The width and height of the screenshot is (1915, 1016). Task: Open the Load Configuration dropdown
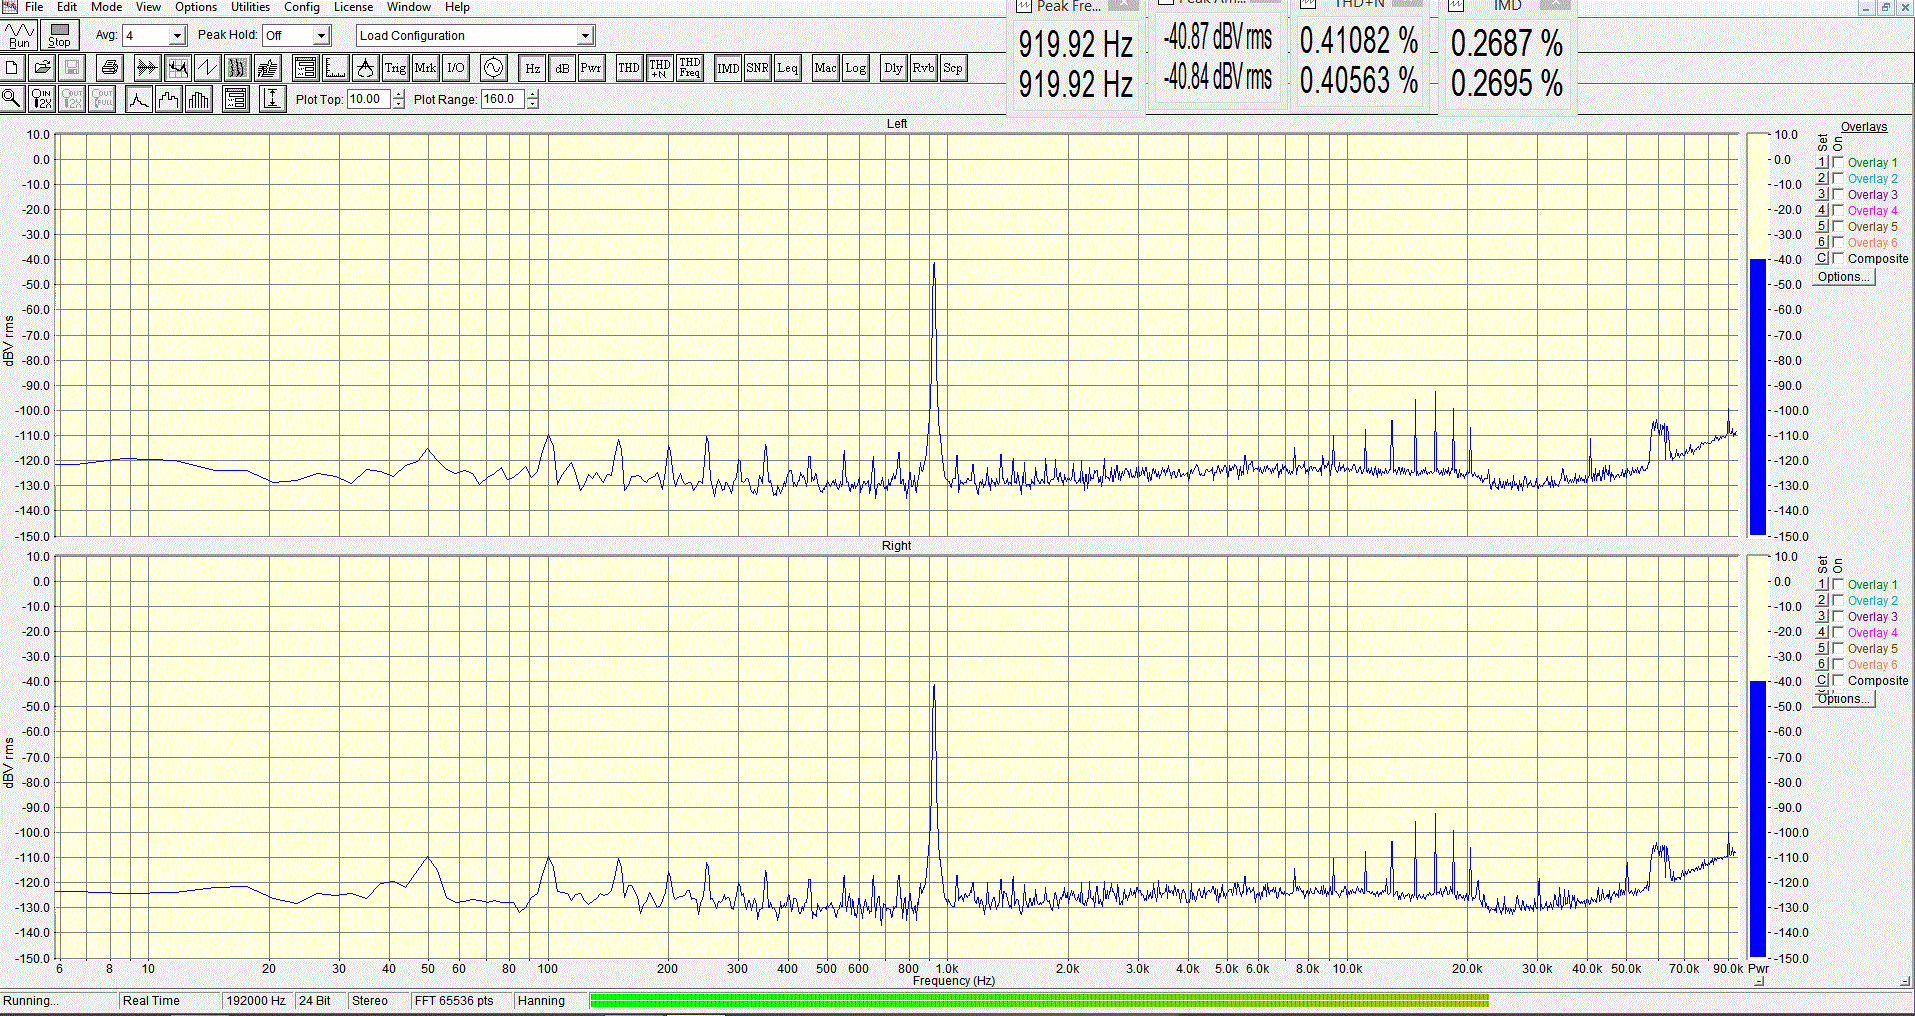click(x=585, y=36)
